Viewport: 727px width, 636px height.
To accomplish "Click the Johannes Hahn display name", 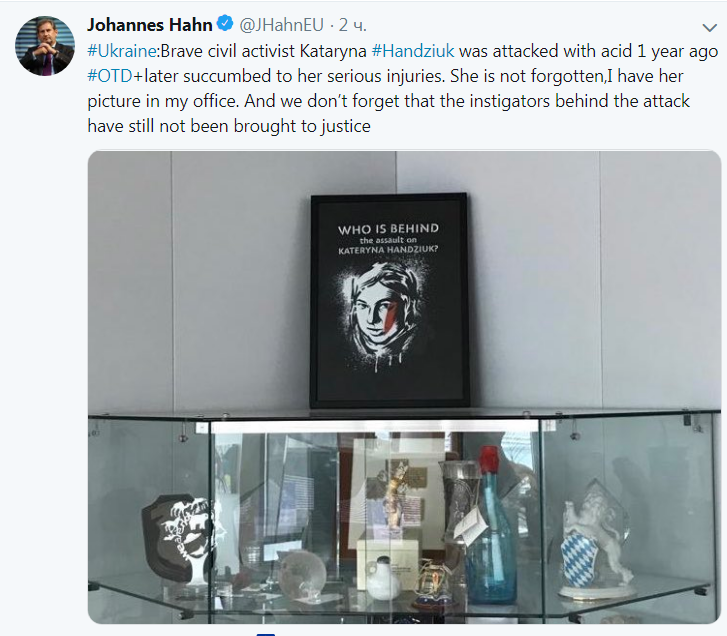I will (x=149, y=25).
